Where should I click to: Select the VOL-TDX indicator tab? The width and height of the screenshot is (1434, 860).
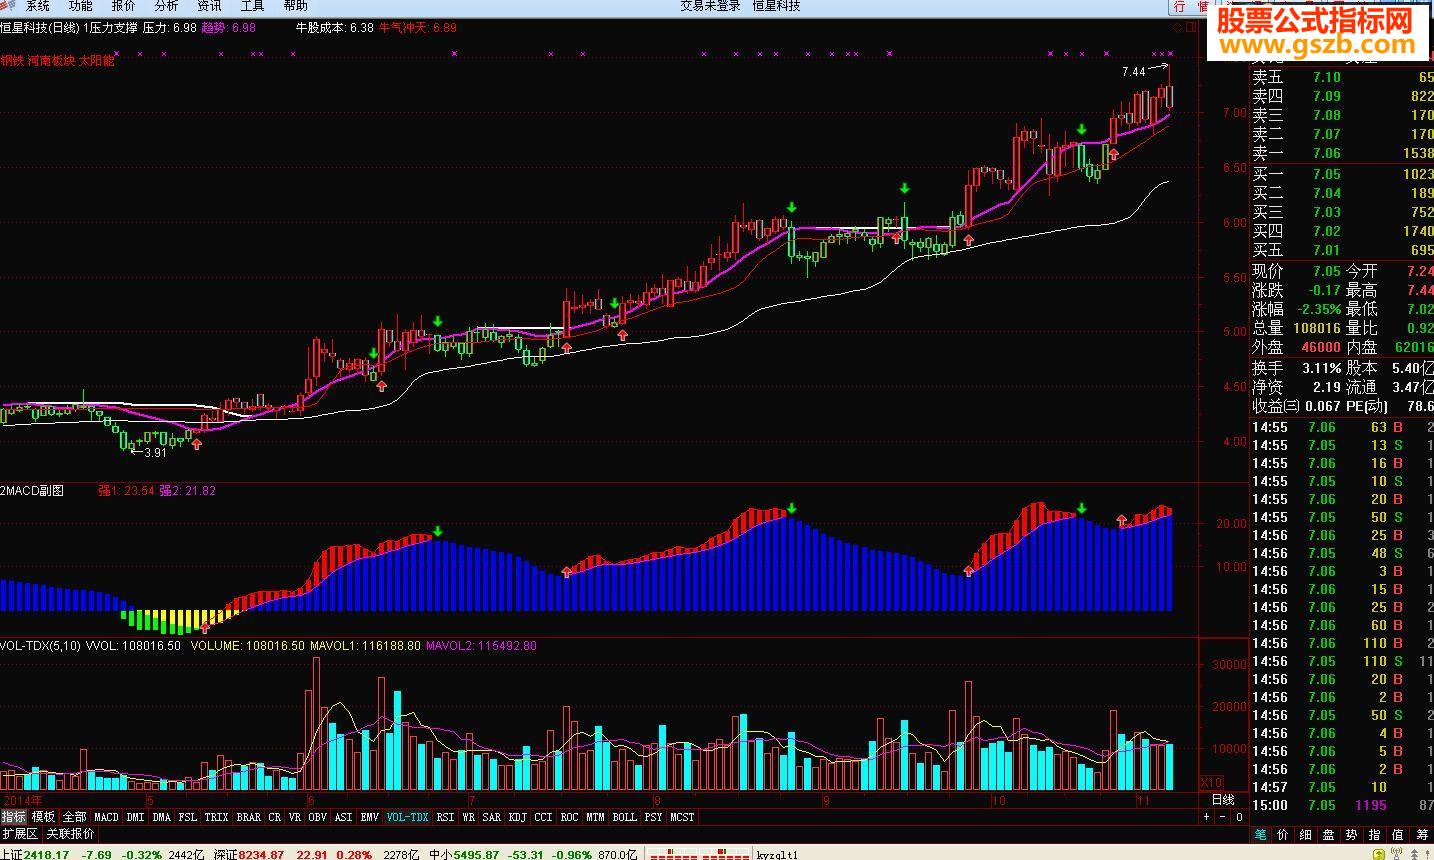pos(408,817)
